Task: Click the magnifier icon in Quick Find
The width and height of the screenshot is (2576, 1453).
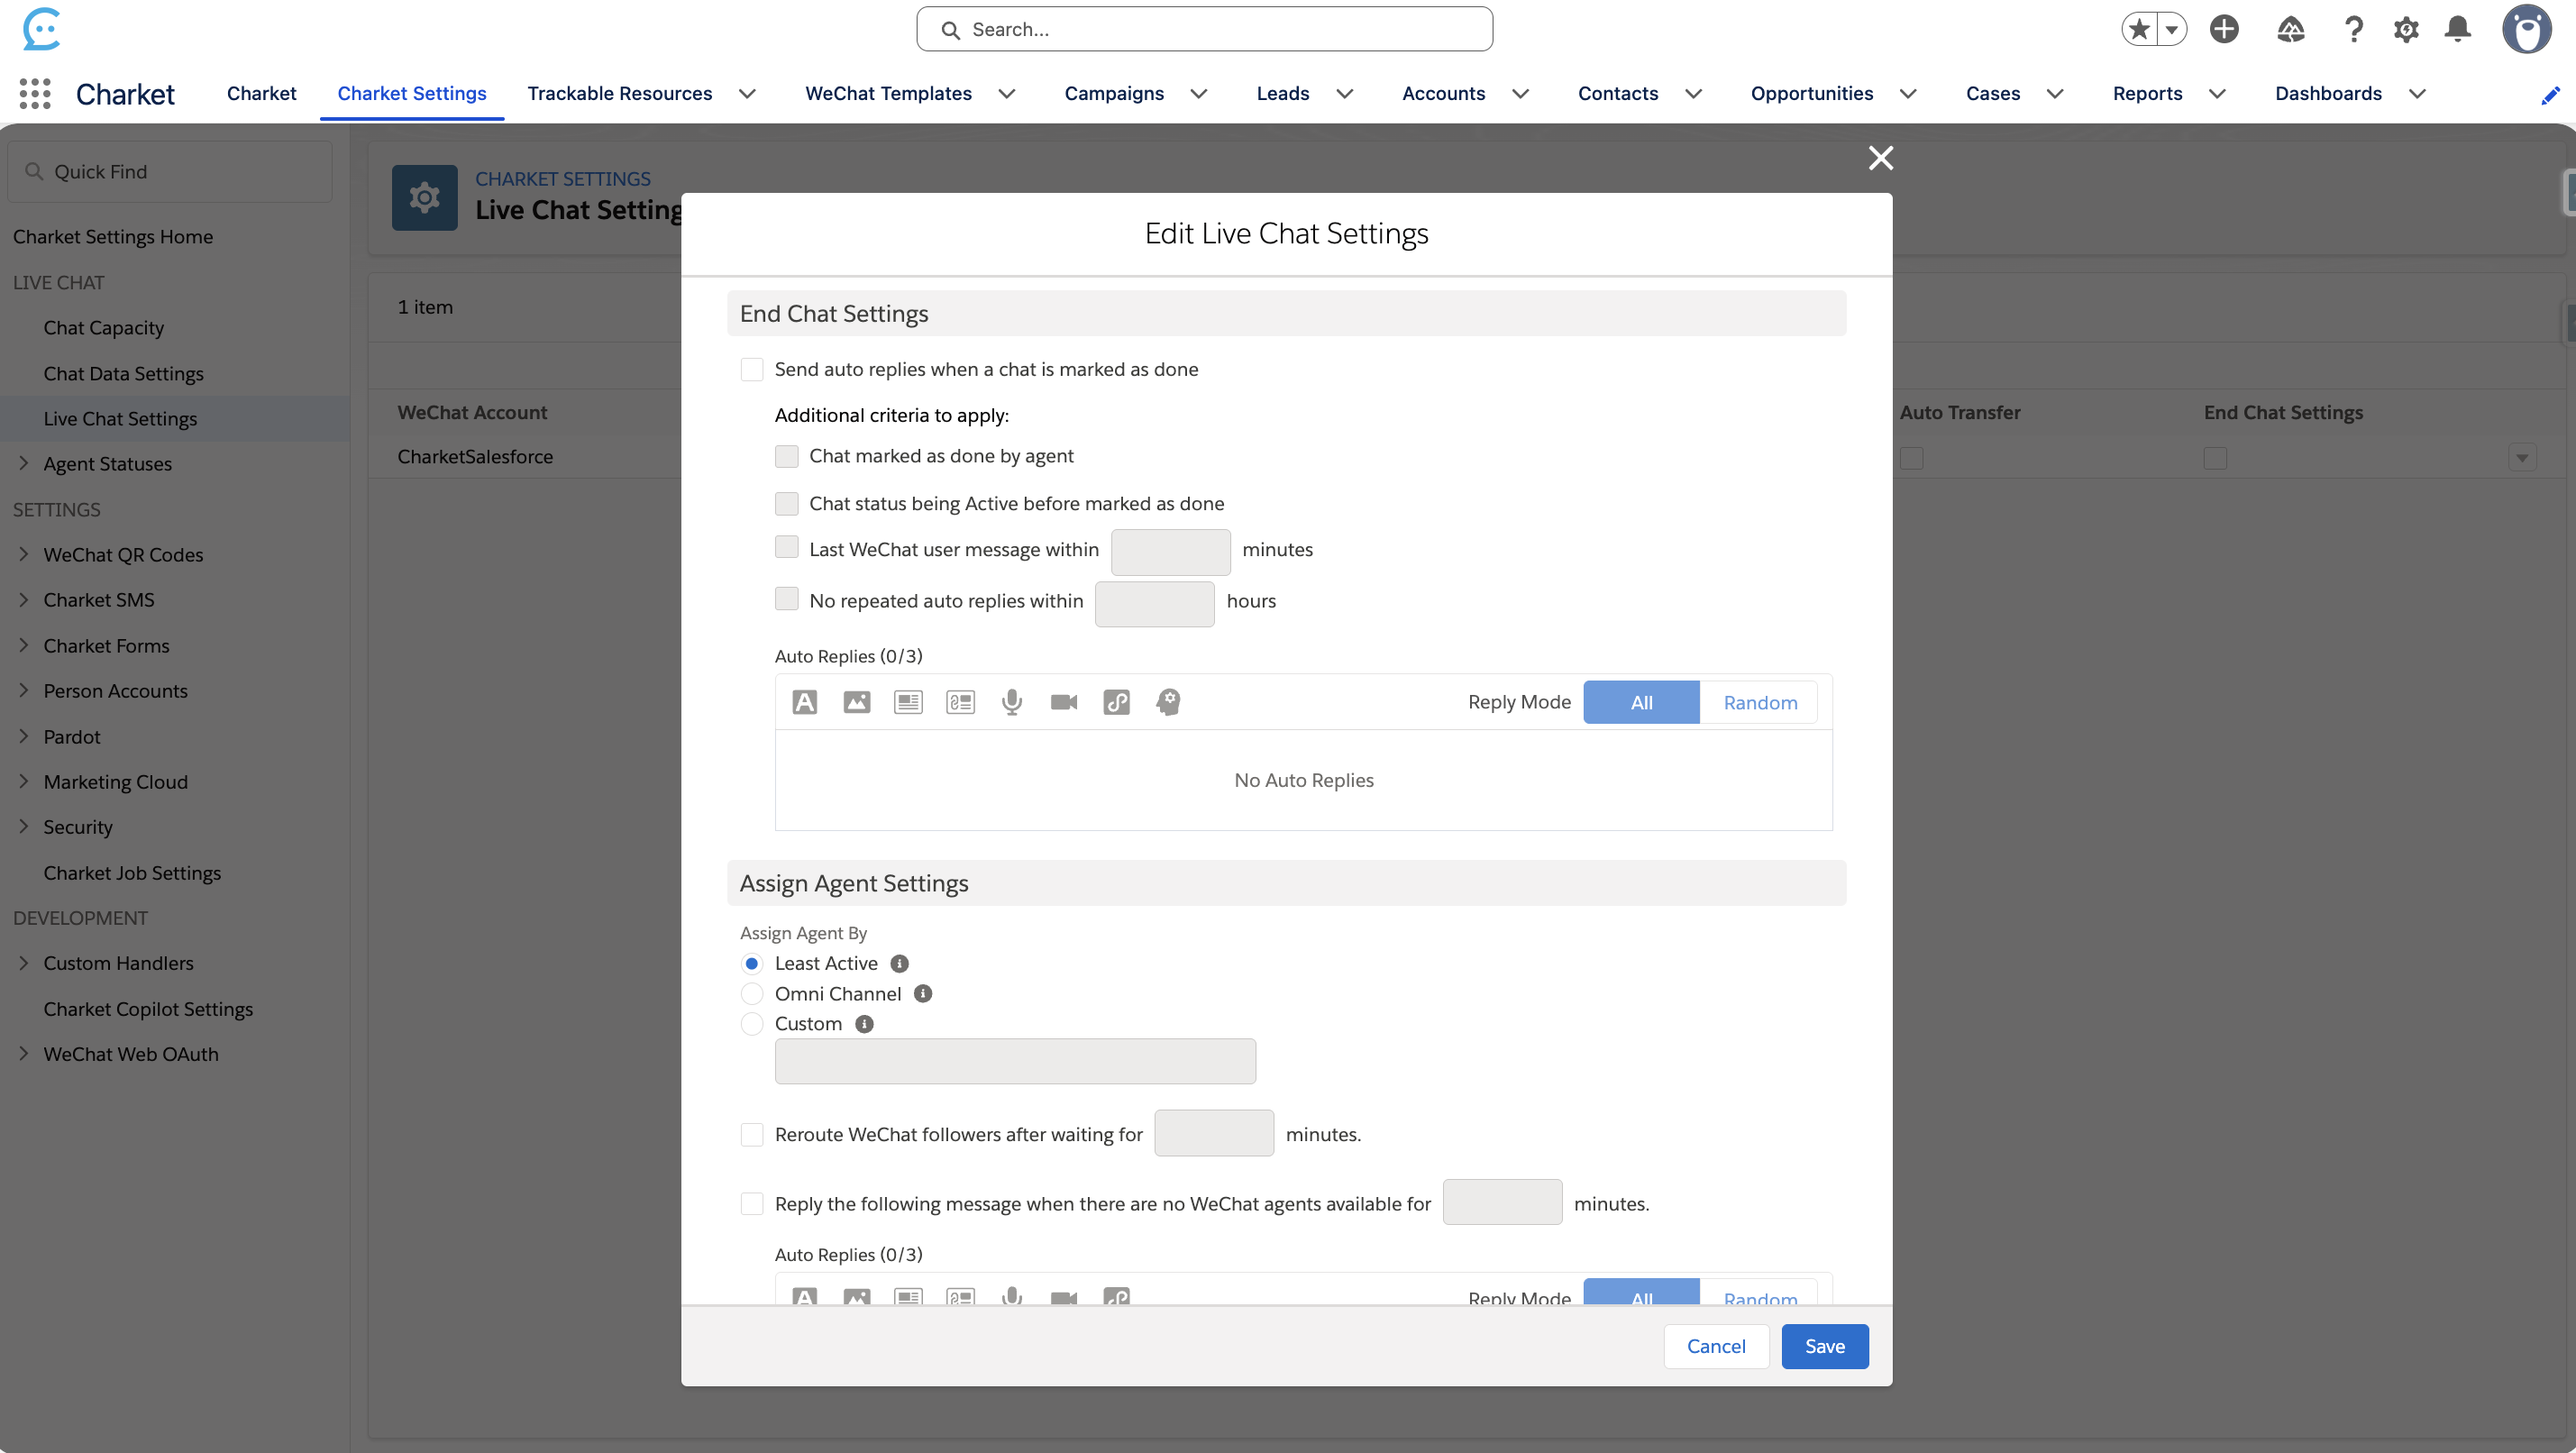Action: click(x=34, y=171)
